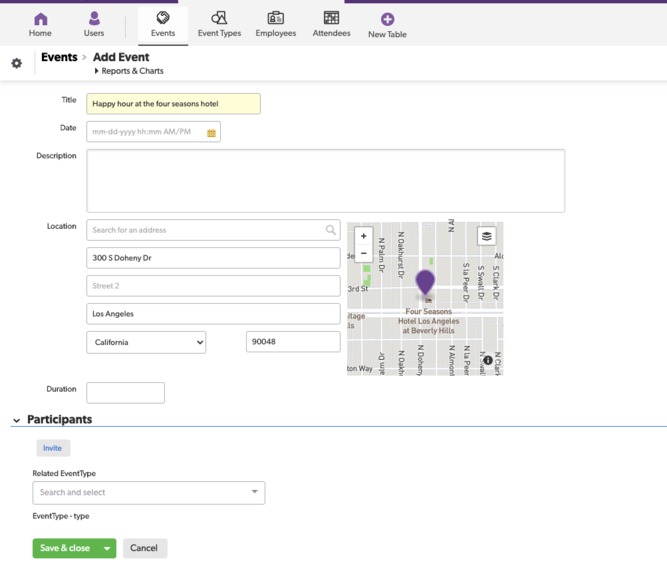Image resolution: width=667 pixels, height=573 pixels.
Task: Focus the Search for an address box
Action: click(x=213, y=230)
